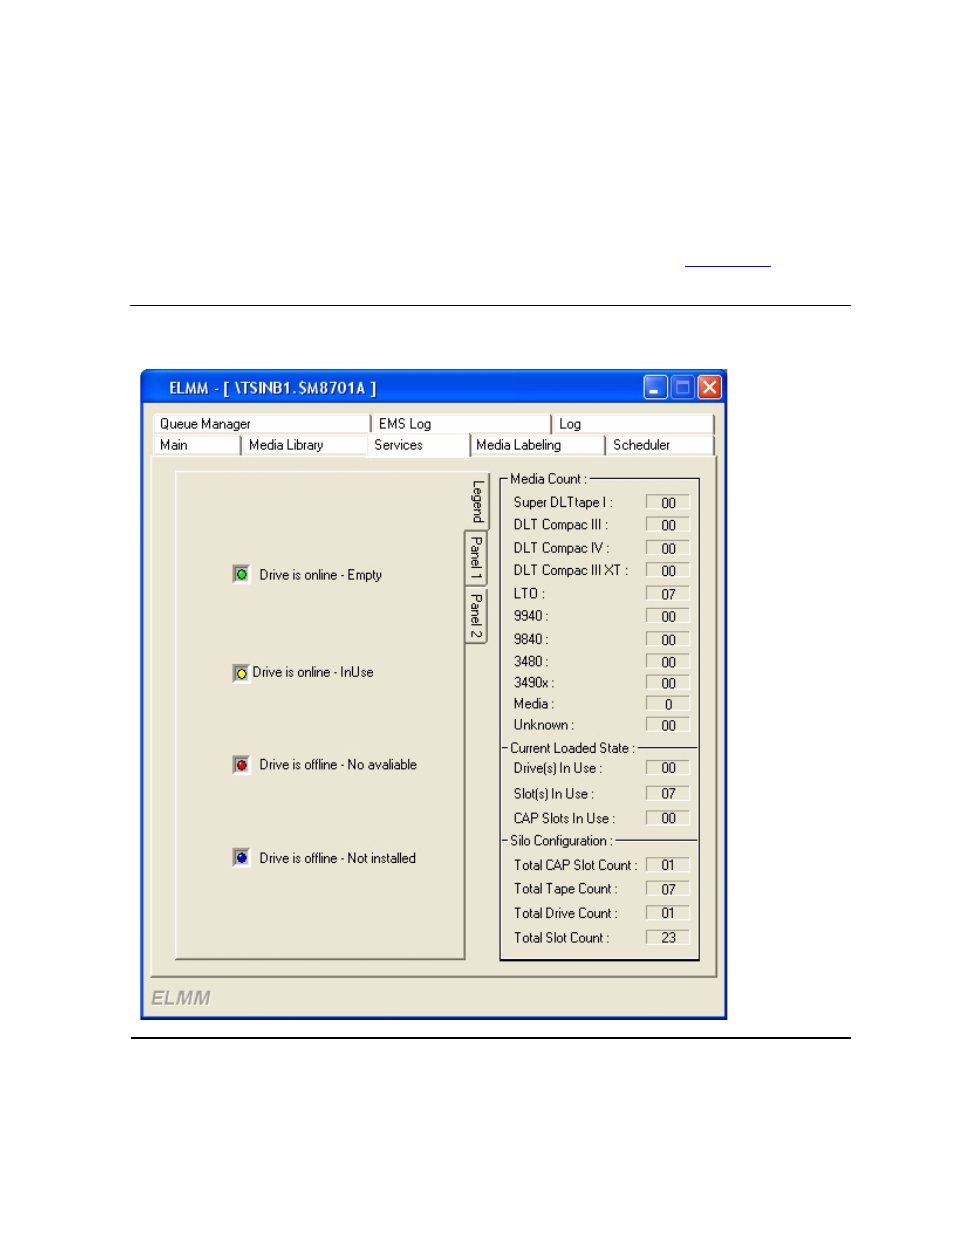Switch to the Scheduler tab
Screen dimensions: 954x1235
tap(660, 445)
